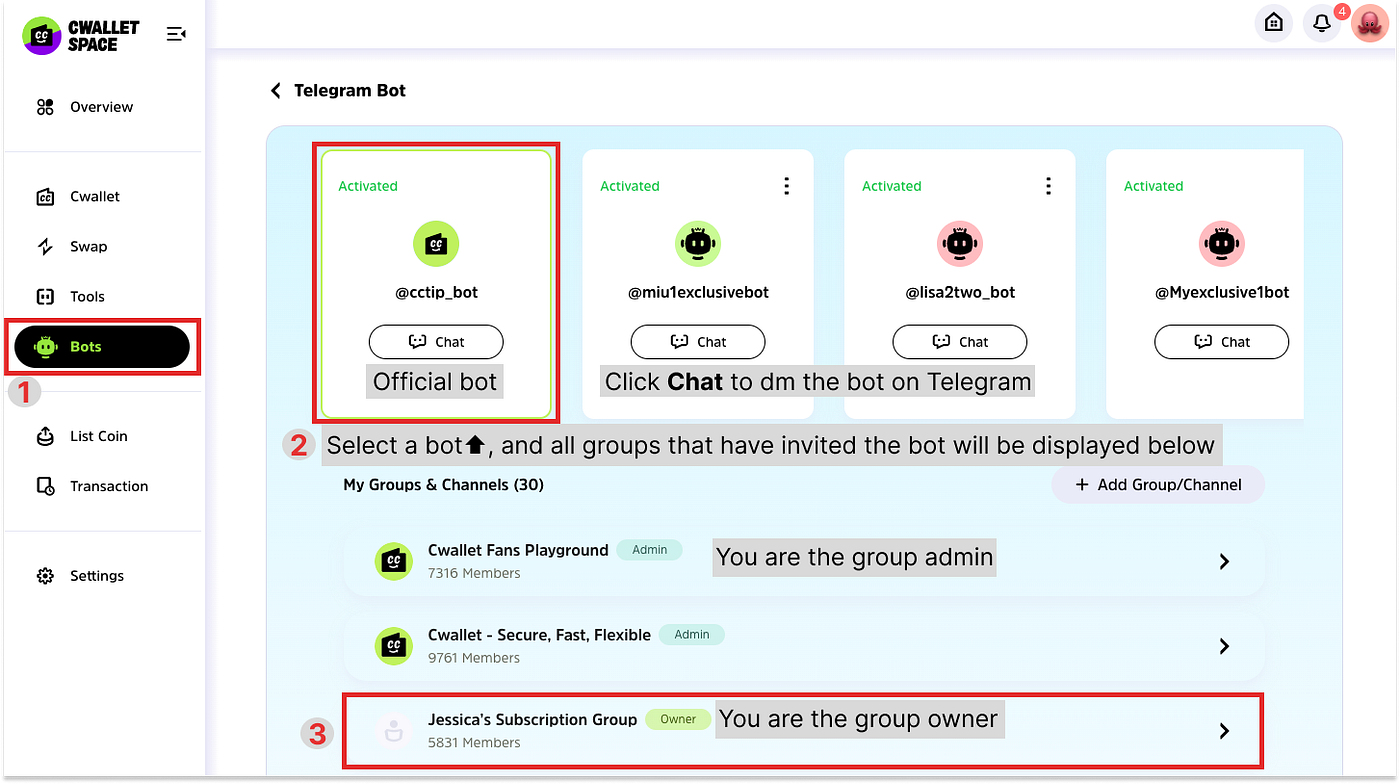Screen dimensions: 1400x784
Task: Open the Overview menu item
Action: [x=104, y=107]
